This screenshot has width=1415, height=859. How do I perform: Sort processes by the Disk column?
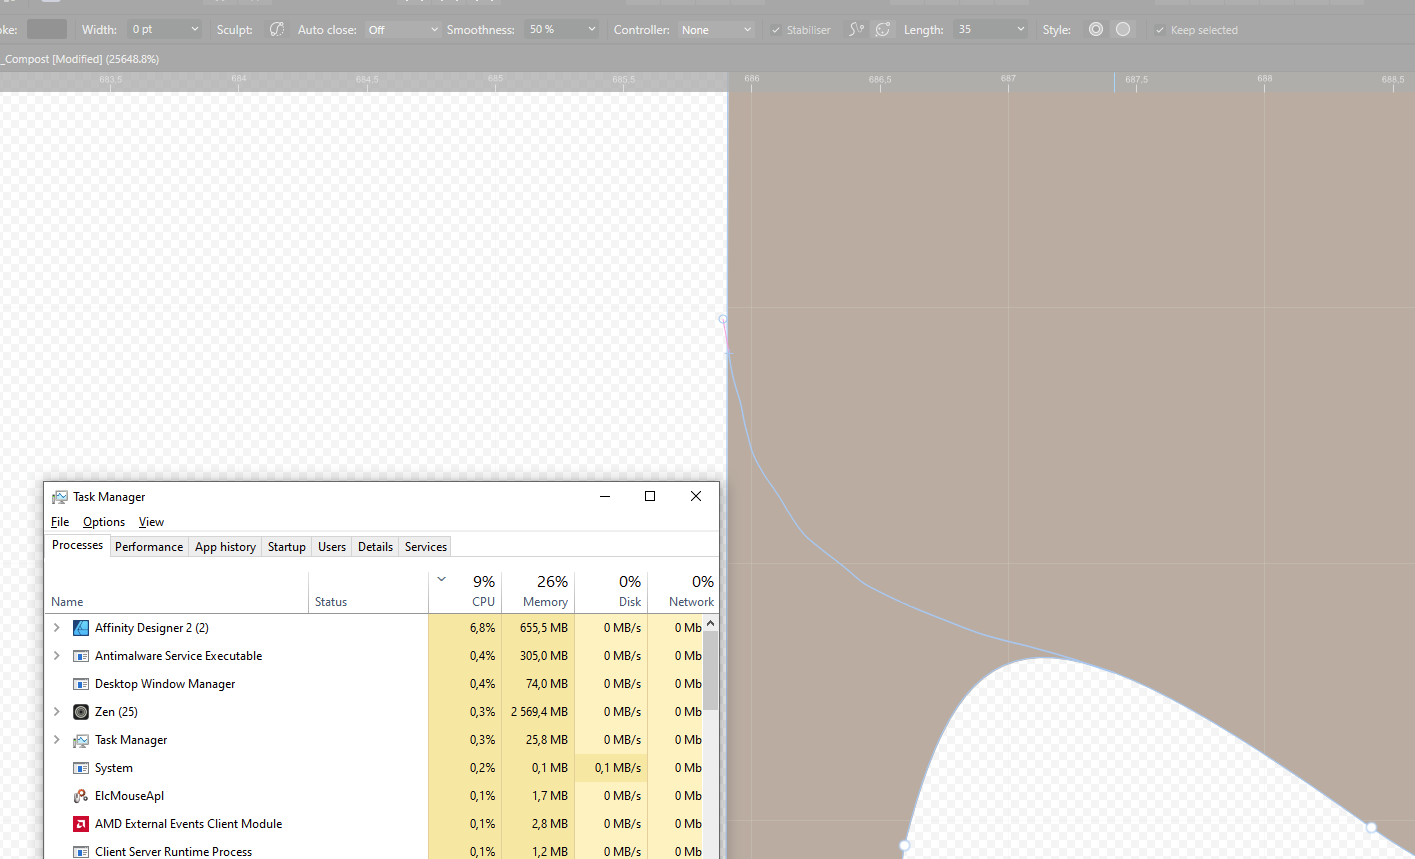(x=611, y=592)
